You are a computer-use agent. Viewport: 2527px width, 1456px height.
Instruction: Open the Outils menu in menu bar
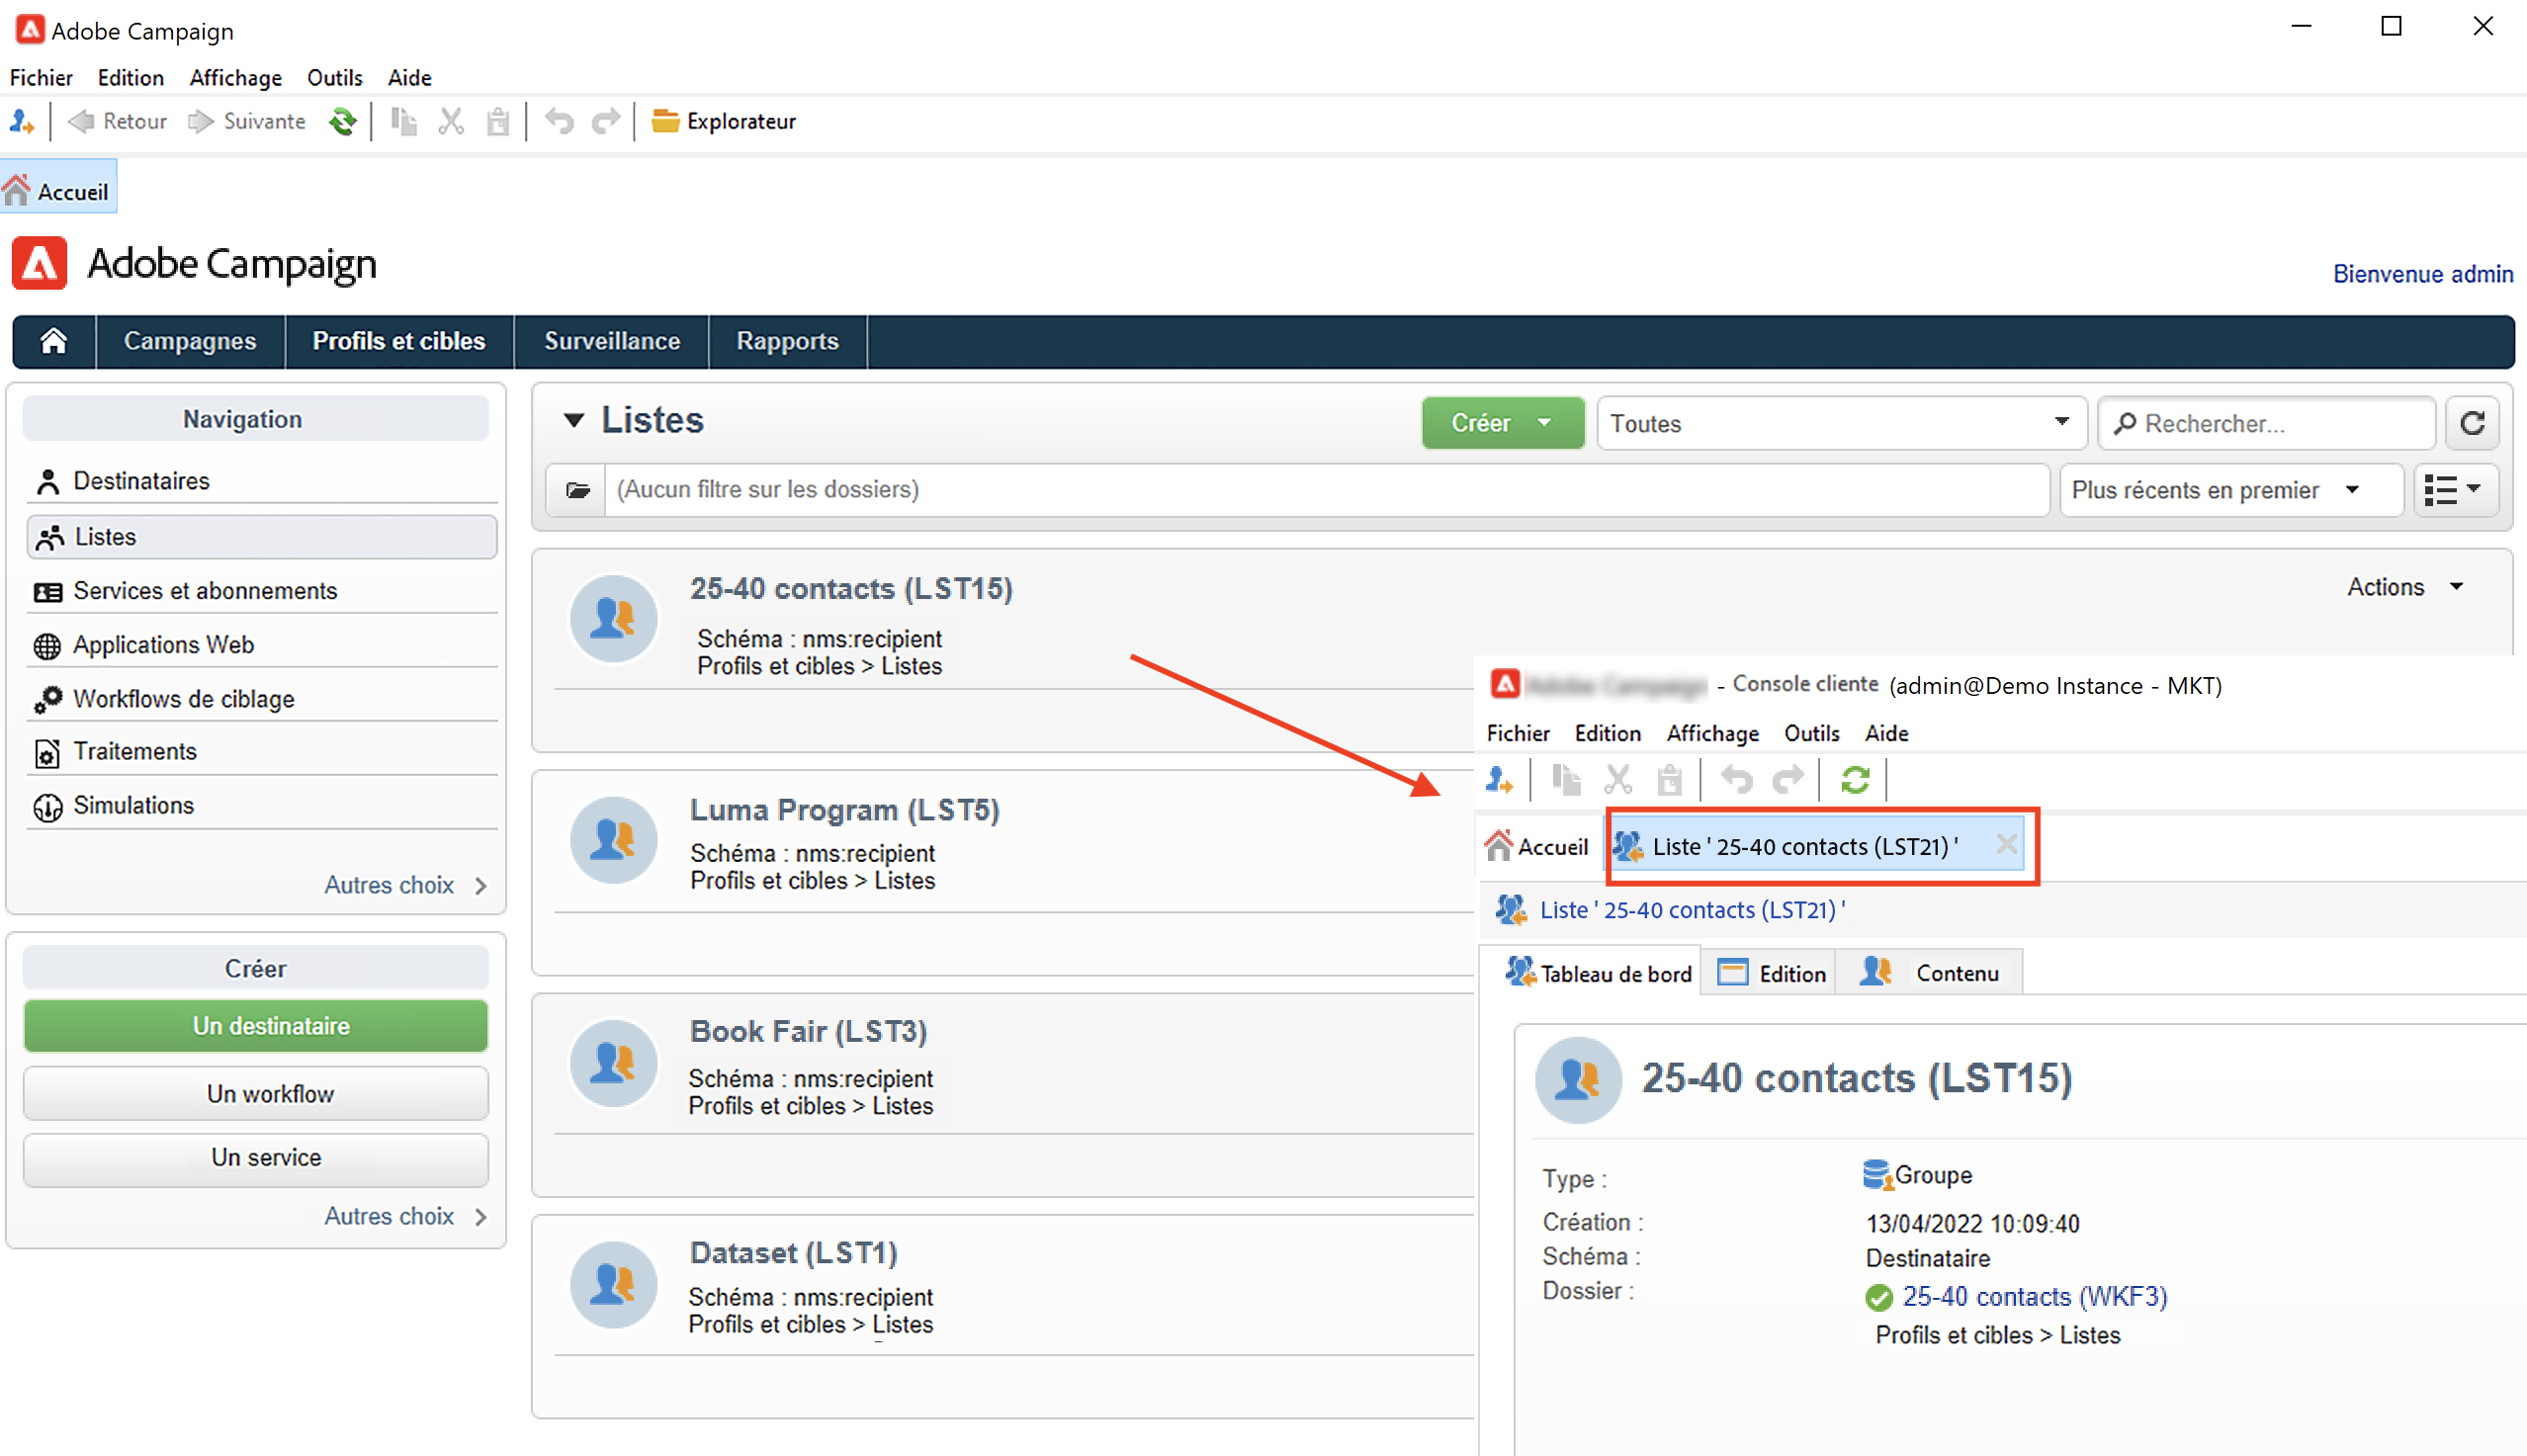334,77
